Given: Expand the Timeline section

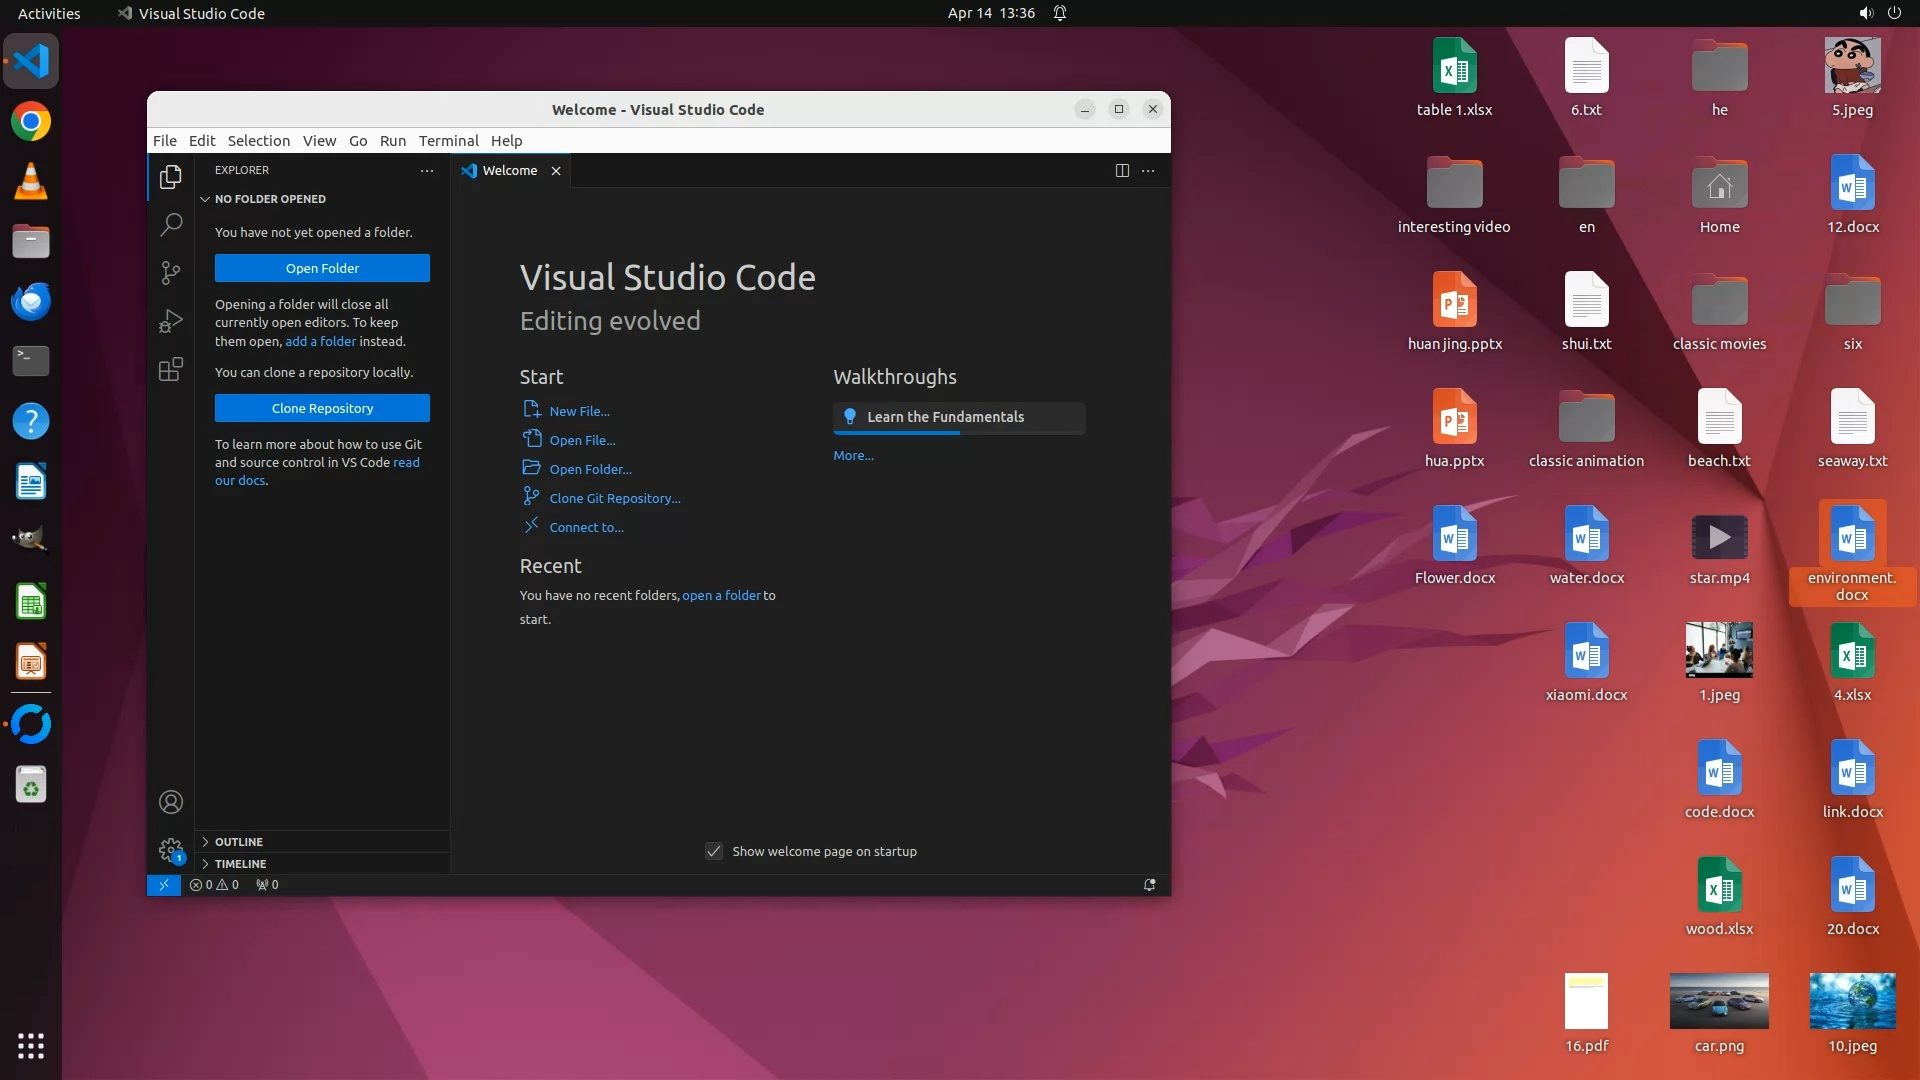Looking at the screenshot, I should 205,864.
